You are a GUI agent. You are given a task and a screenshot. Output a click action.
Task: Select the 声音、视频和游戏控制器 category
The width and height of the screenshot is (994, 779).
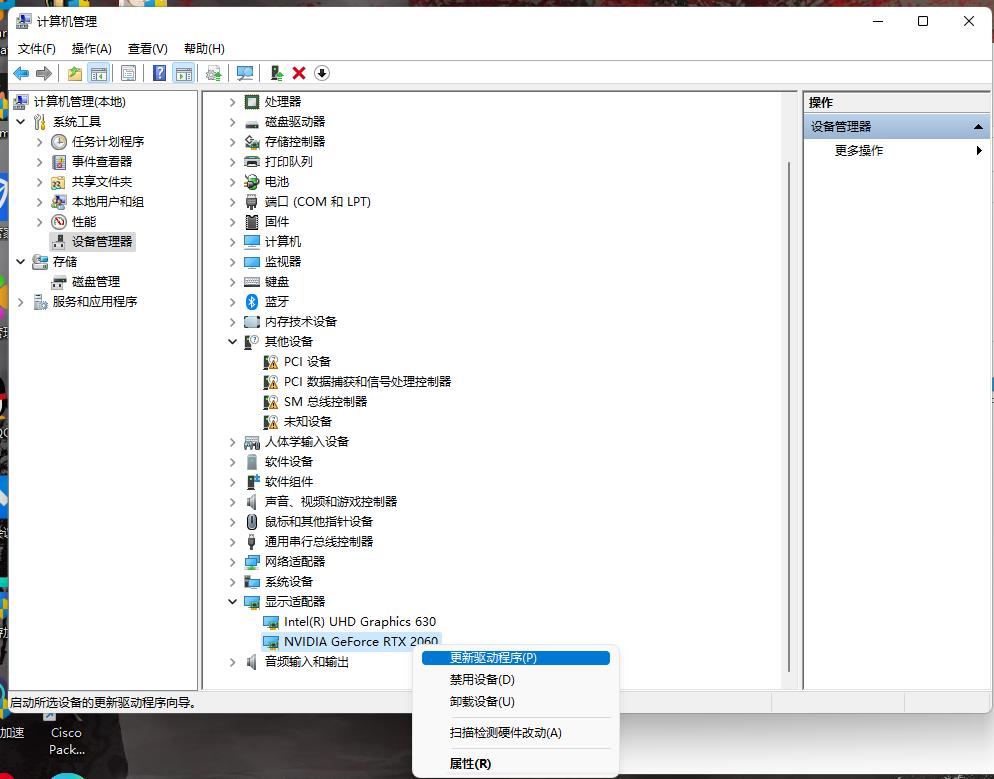[x=331, y=502]
